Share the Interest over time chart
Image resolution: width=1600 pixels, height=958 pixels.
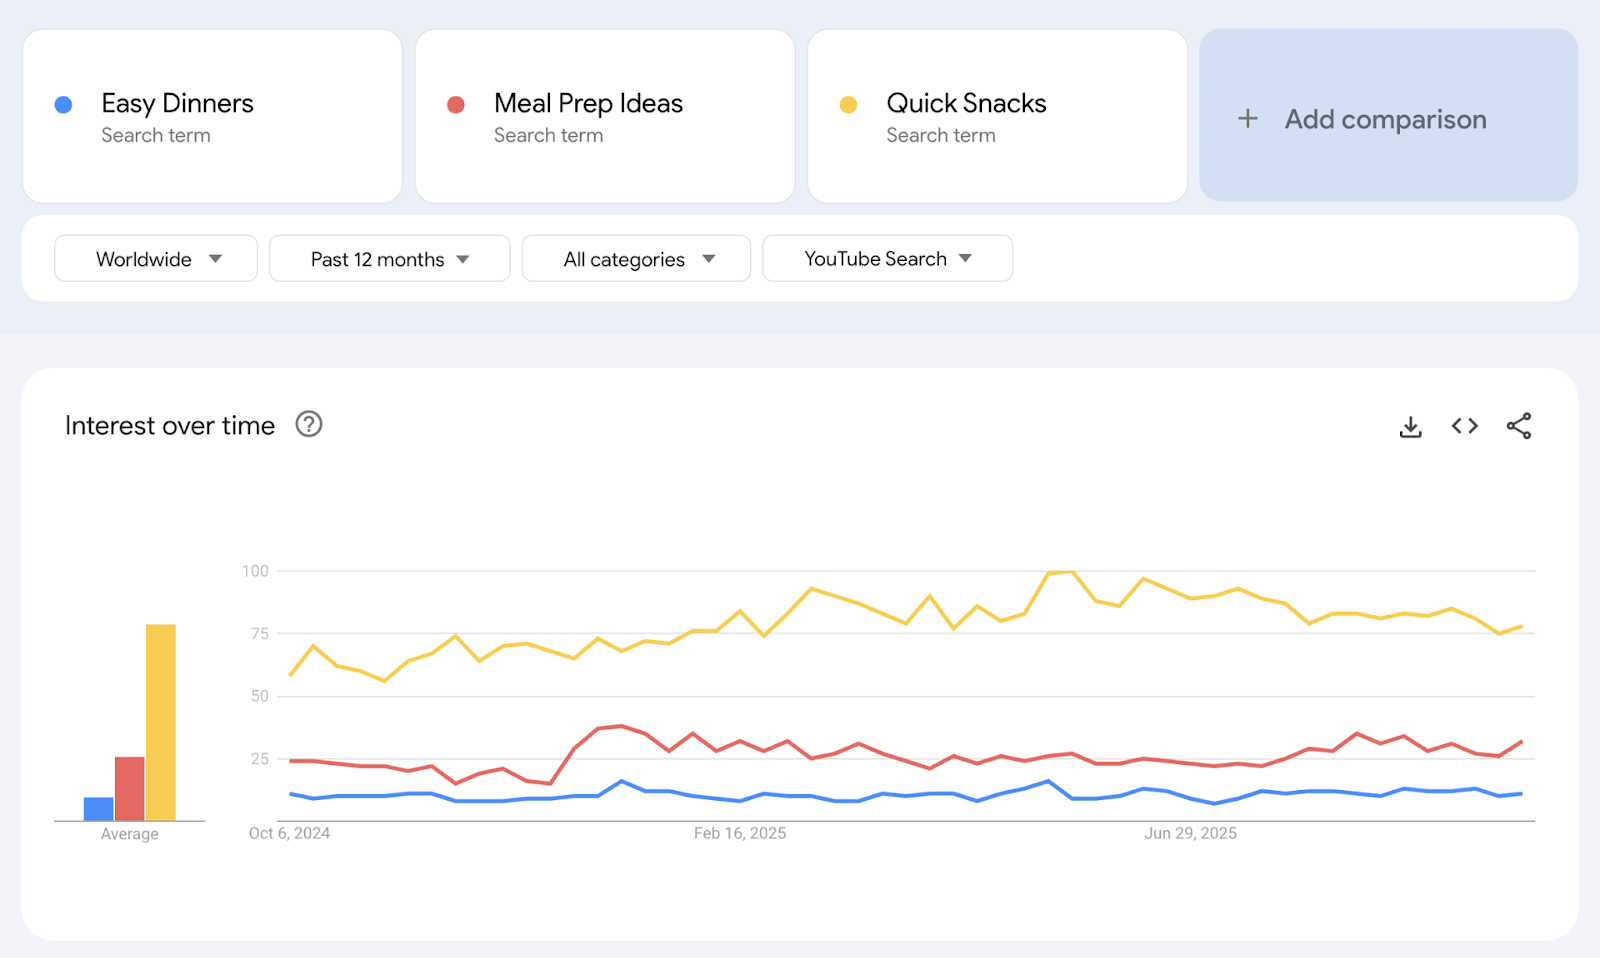(1518, 426)
